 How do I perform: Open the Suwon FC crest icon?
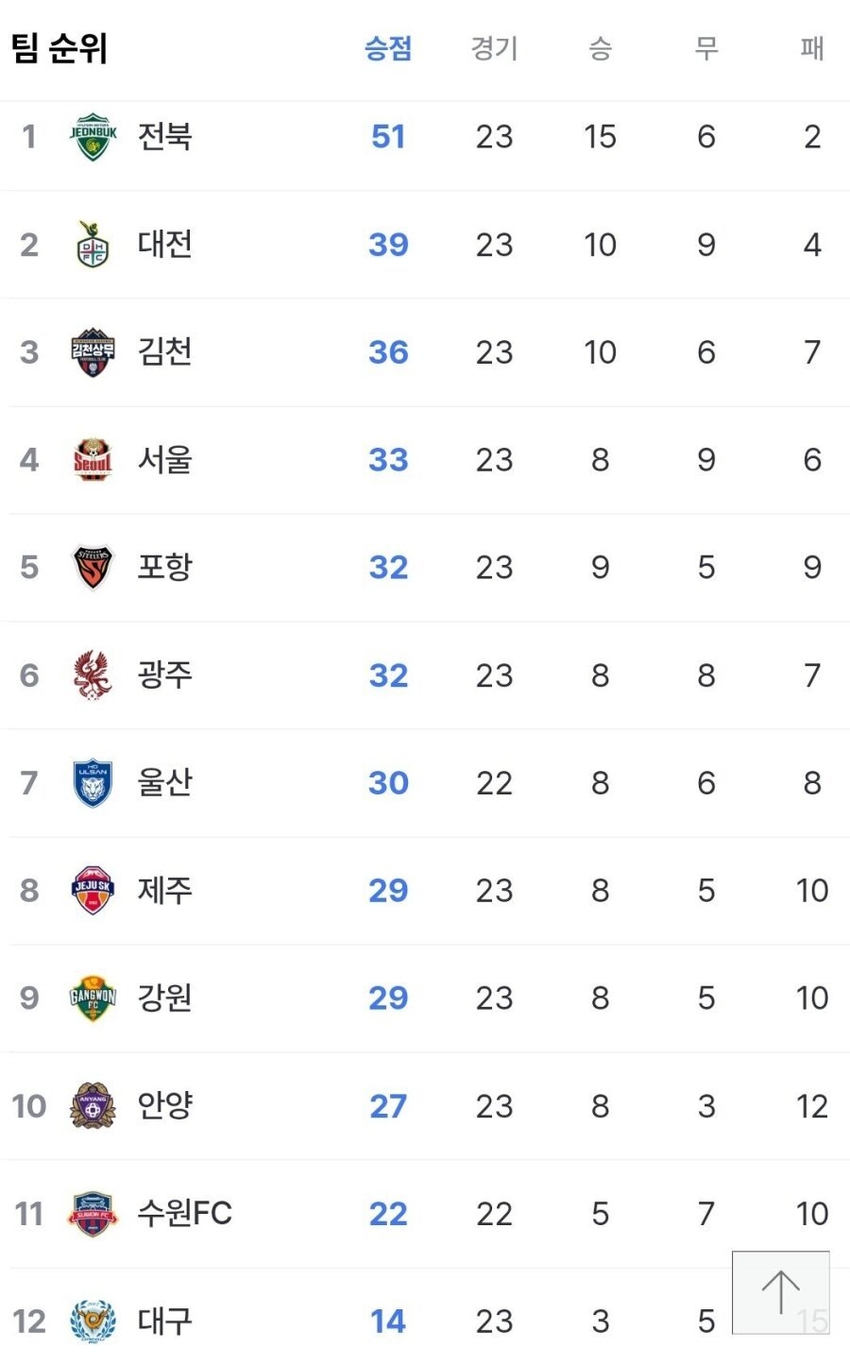coord(93,1214)
